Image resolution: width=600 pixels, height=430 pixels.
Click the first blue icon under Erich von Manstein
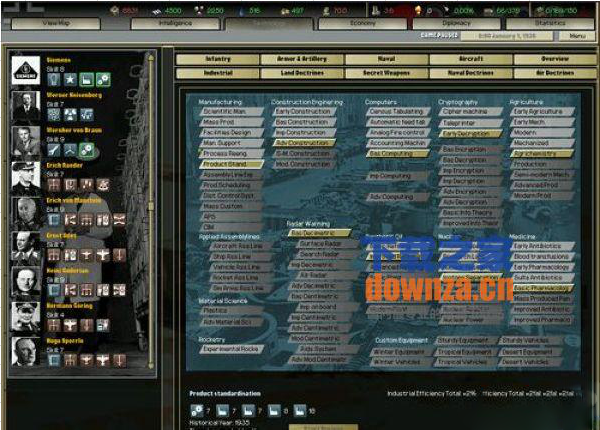click(x=54, y=220)
